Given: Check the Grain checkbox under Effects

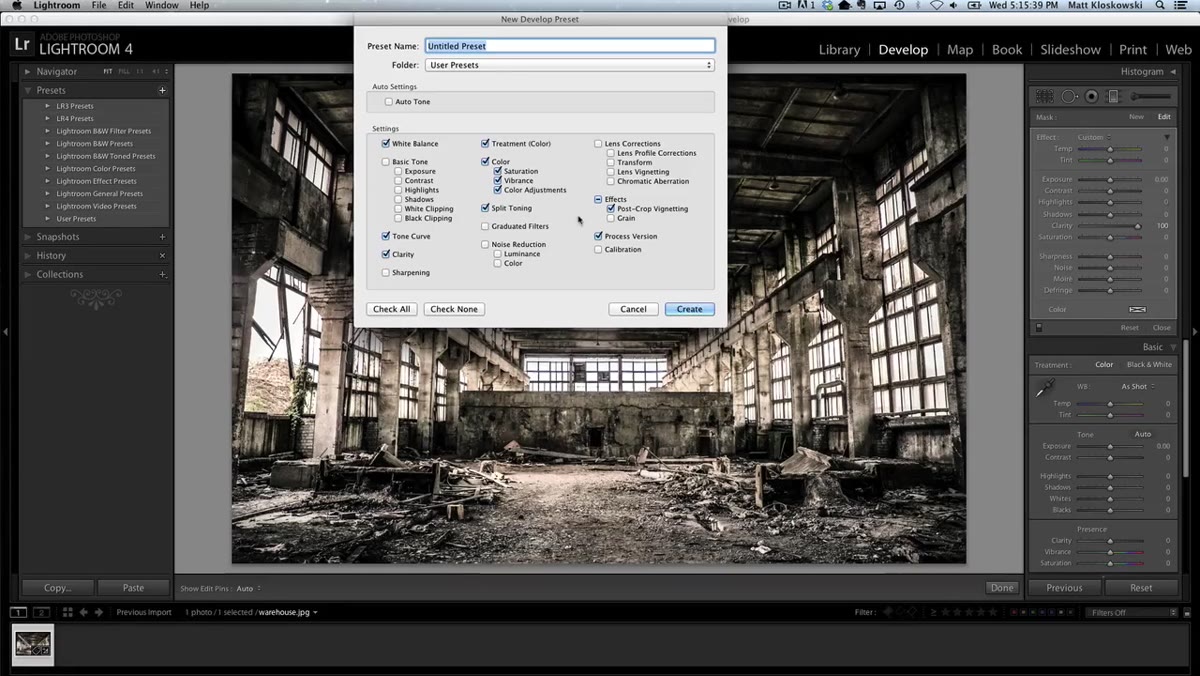Looking at the screenshot, I should pyautogui.click(x=611, y=218).
